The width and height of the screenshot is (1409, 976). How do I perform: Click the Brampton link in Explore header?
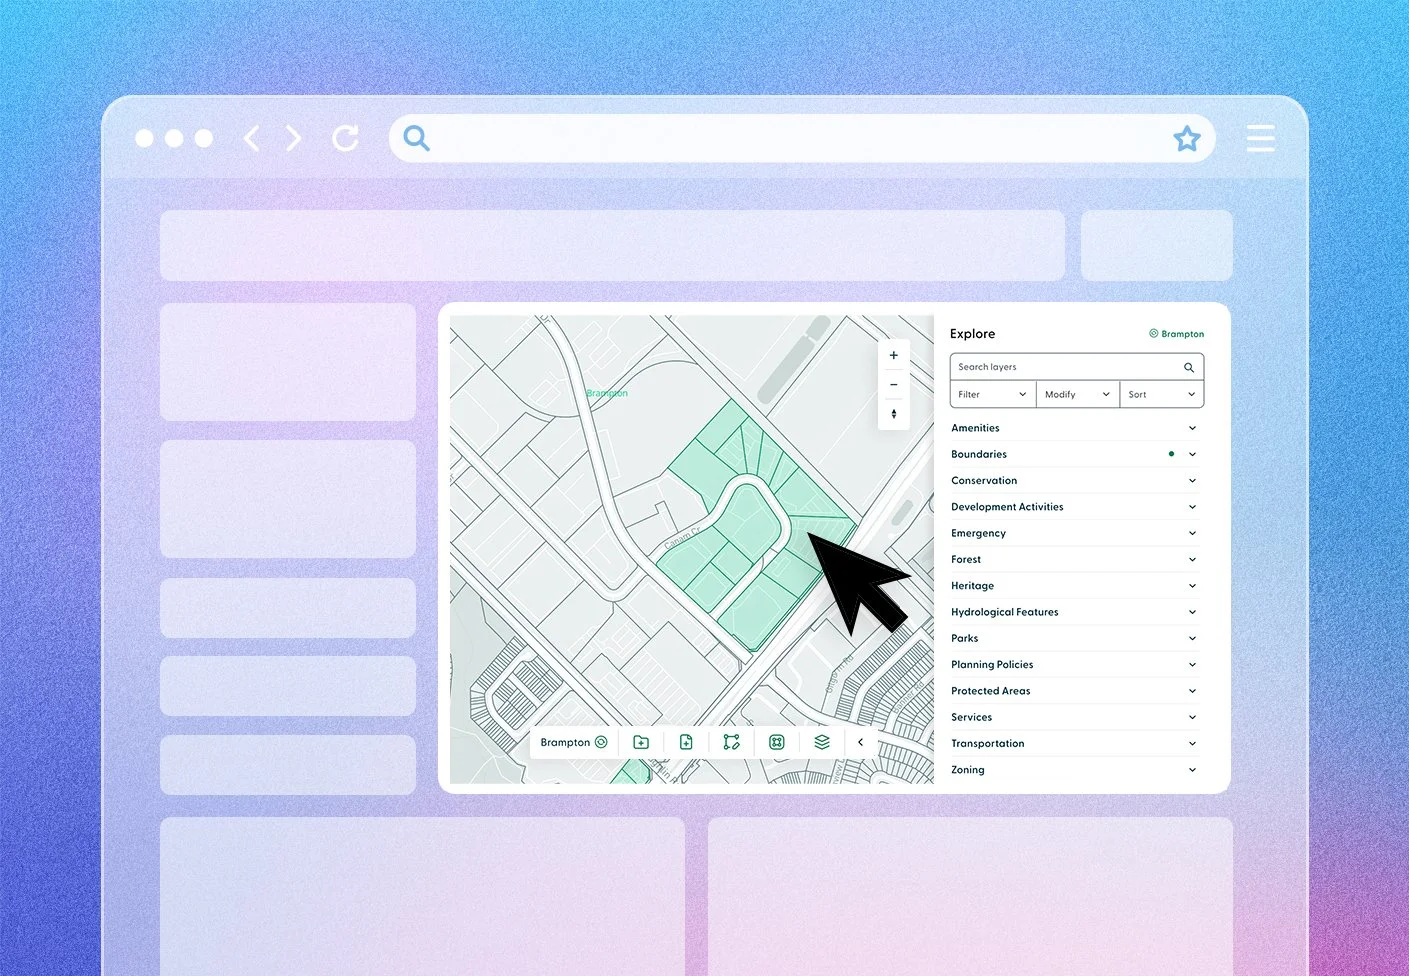pyautogui.click(x=1176, y=334)
